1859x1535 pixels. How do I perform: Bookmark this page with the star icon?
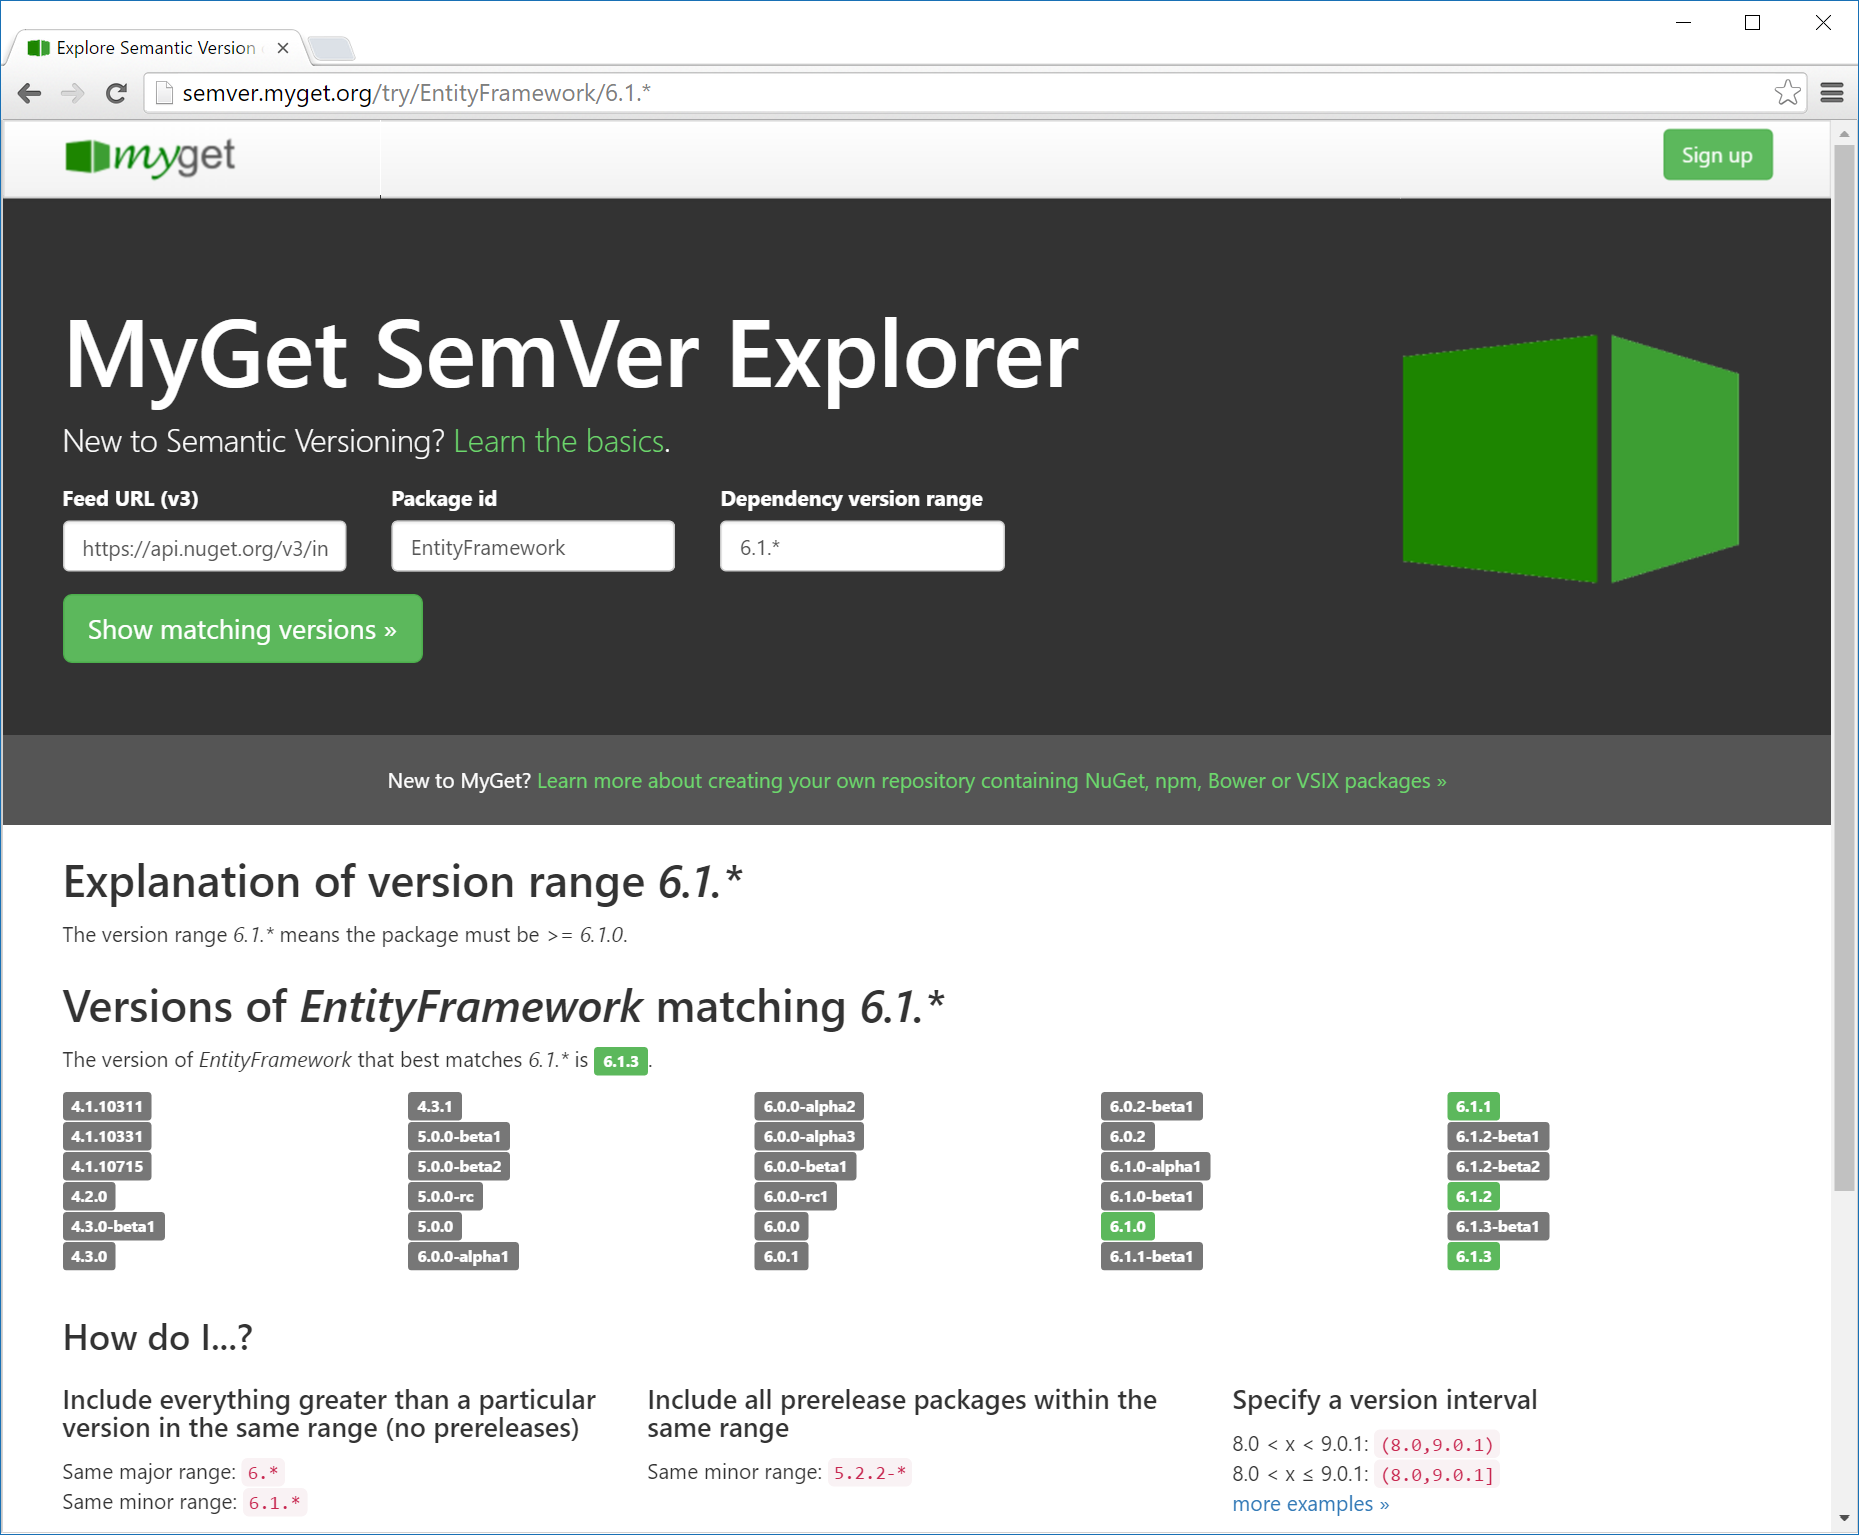tap(1787, 93)
